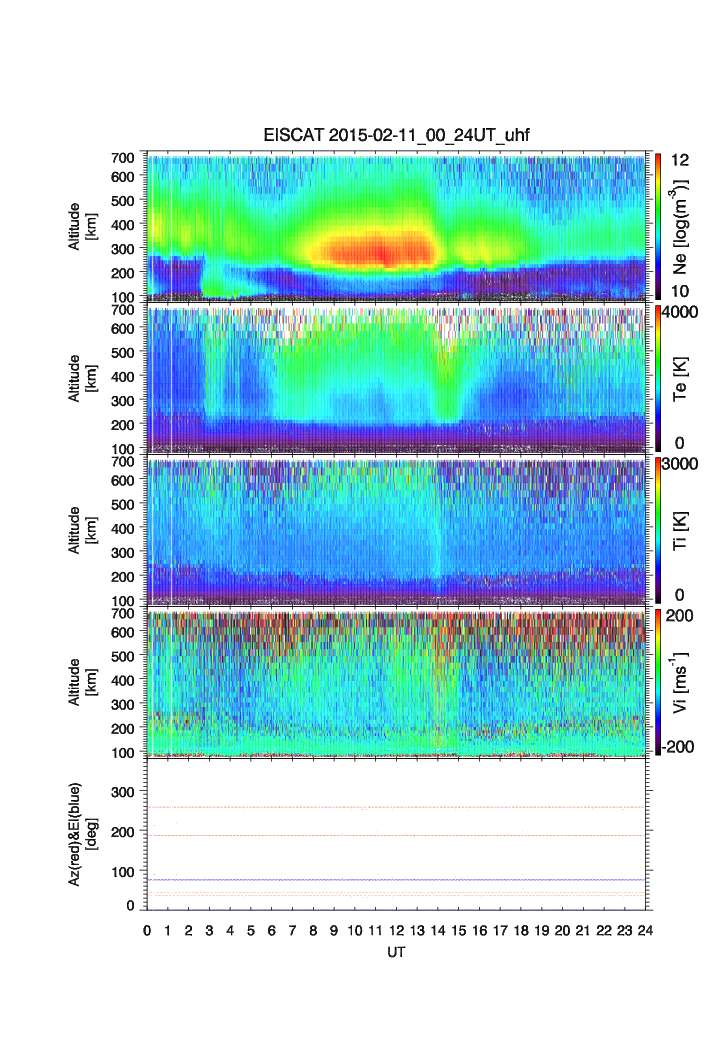This screenshot has width=708, height=1062.
Task: Click the Vi [ms-1] colorbar label
Action: click(680, 682)
